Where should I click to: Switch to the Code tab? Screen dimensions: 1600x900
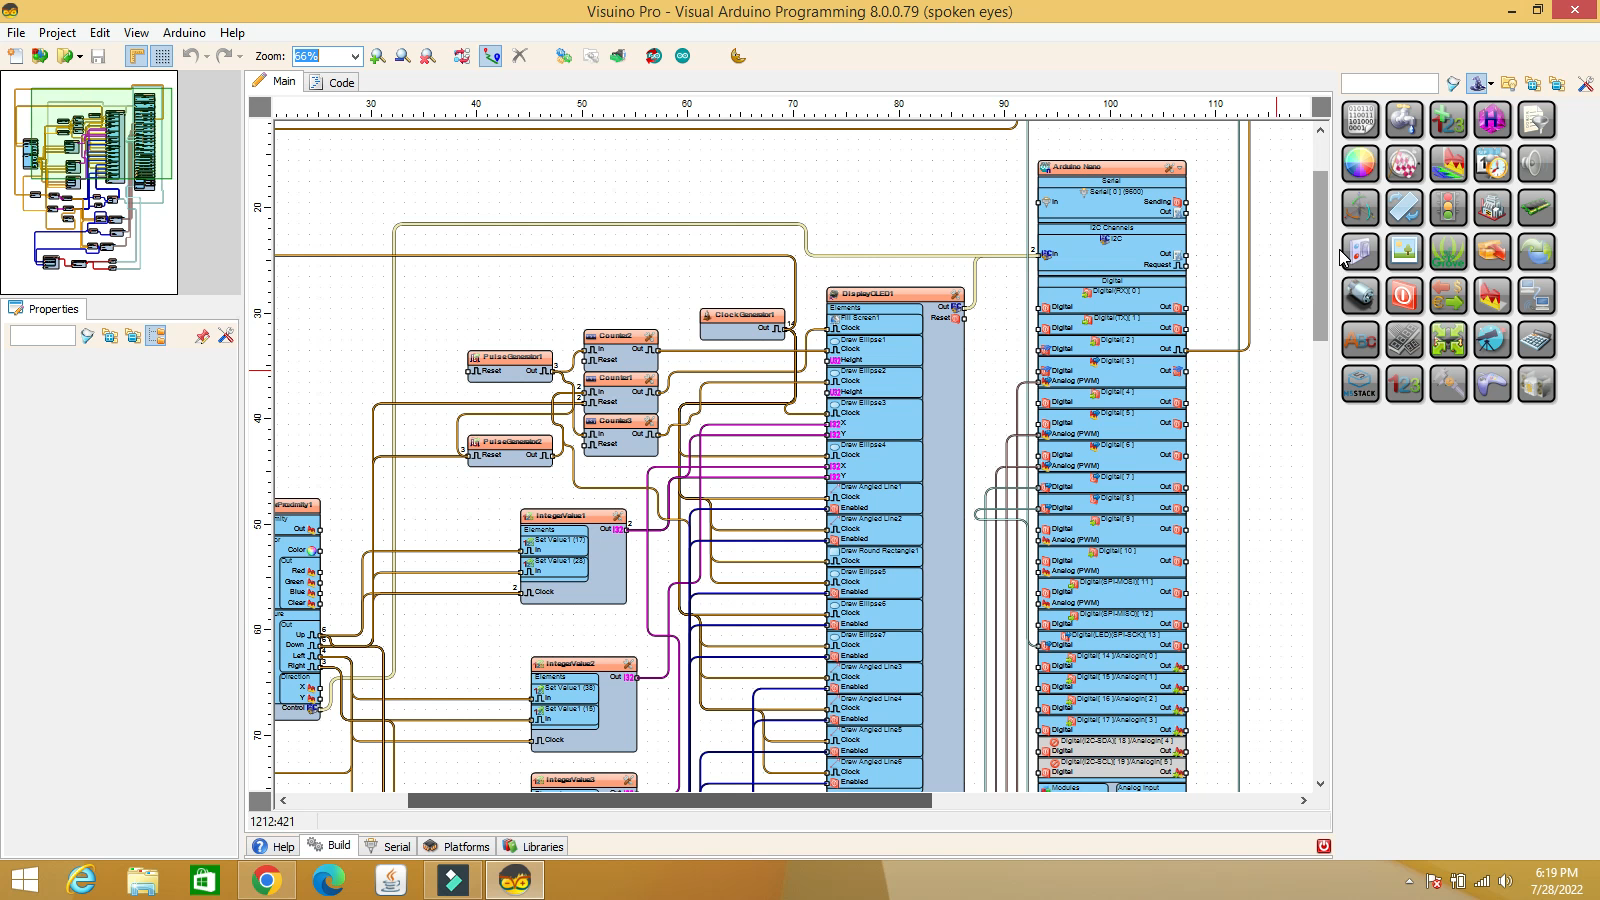pyautogui.click(x=332, y=82)
